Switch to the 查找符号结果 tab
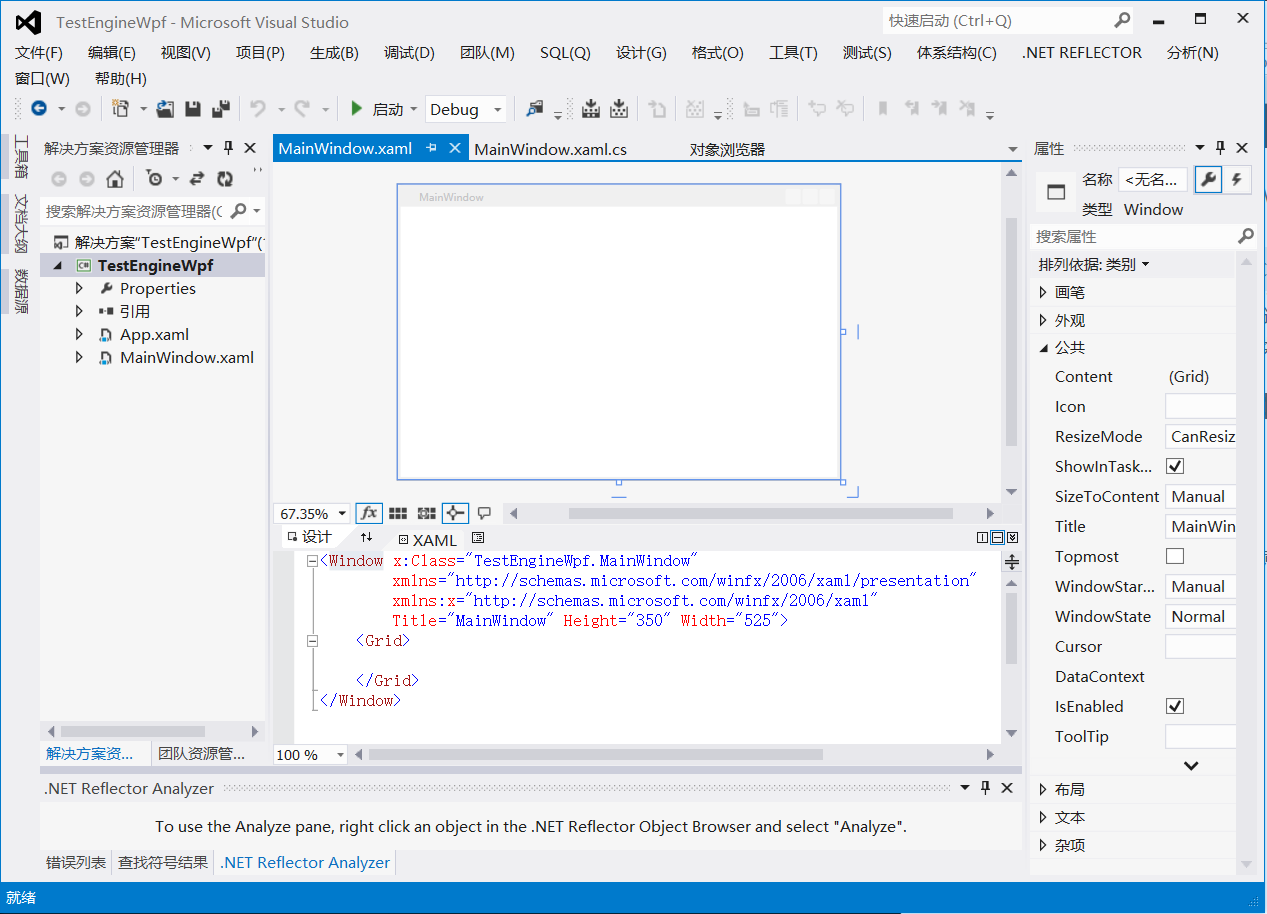1267x914 pixels. click(163, 862)
